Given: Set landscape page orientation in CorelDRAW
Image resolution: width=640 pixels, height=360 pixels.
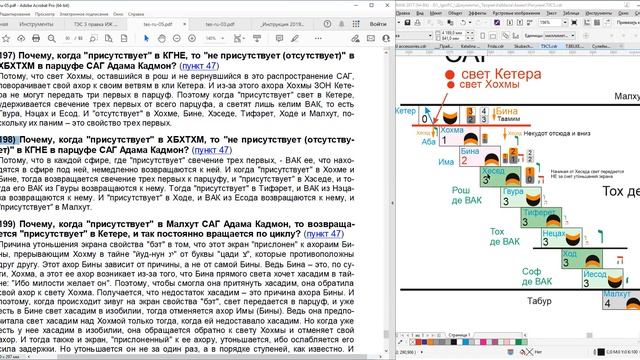Looking at the screenshot, I should pyautogui.click(x=493, y=36).
